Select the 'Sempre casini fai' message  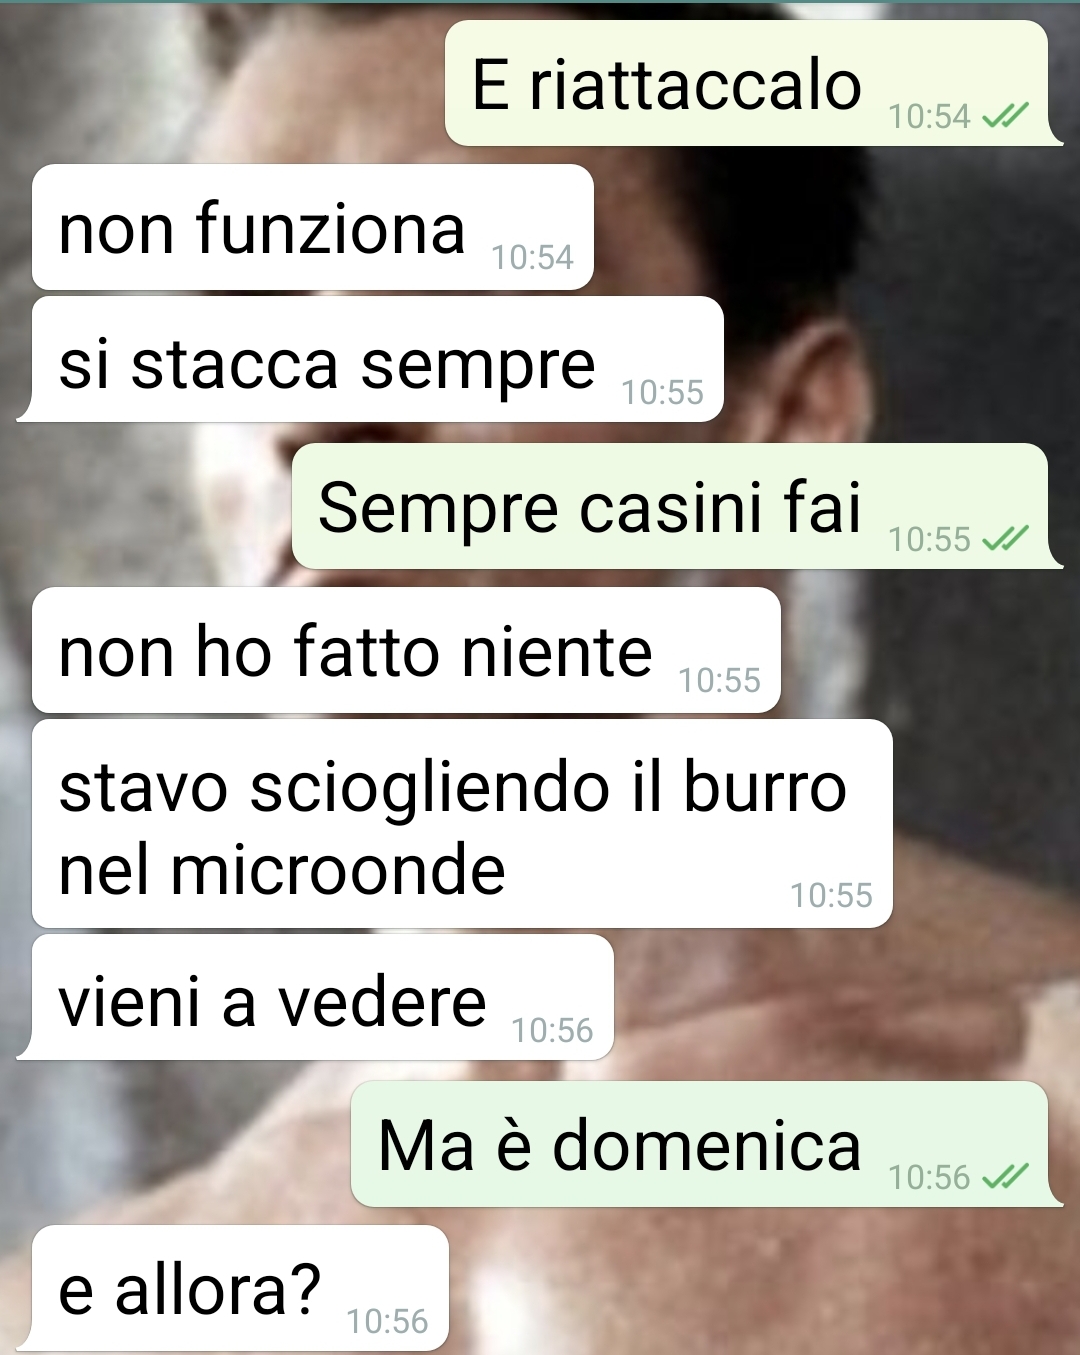click(677, 507)
